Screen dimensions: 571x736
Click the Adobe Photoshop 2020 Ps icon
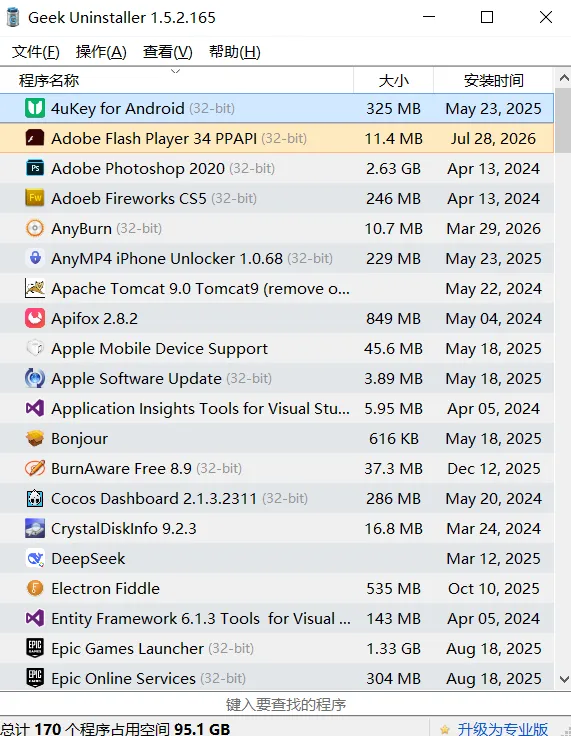(x=35, y=169)
